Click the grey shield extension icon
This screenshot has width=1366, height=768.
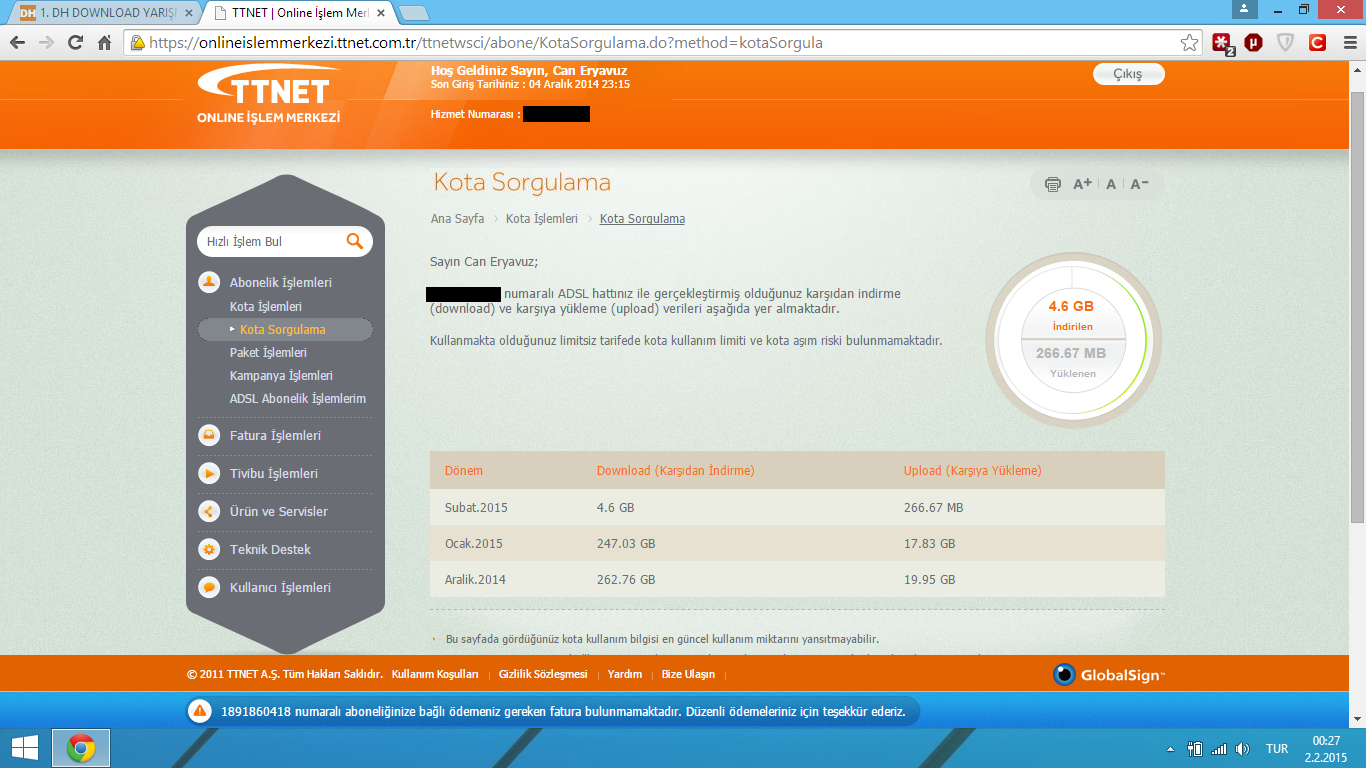pyautogui.click(x=1286, y=43)
